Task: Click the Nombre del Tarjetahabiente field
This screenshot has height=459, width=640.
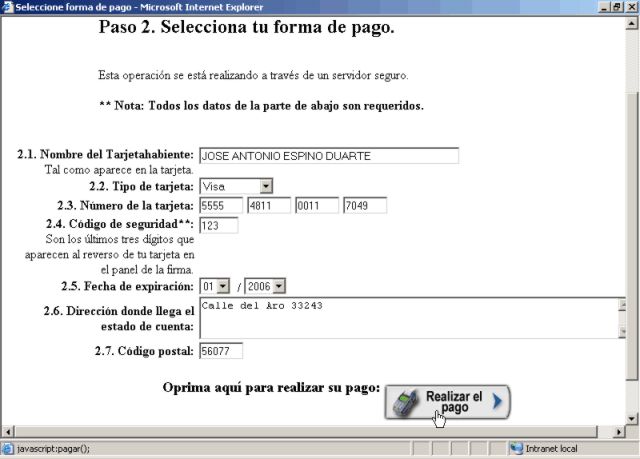Action: tap(328, 156)
